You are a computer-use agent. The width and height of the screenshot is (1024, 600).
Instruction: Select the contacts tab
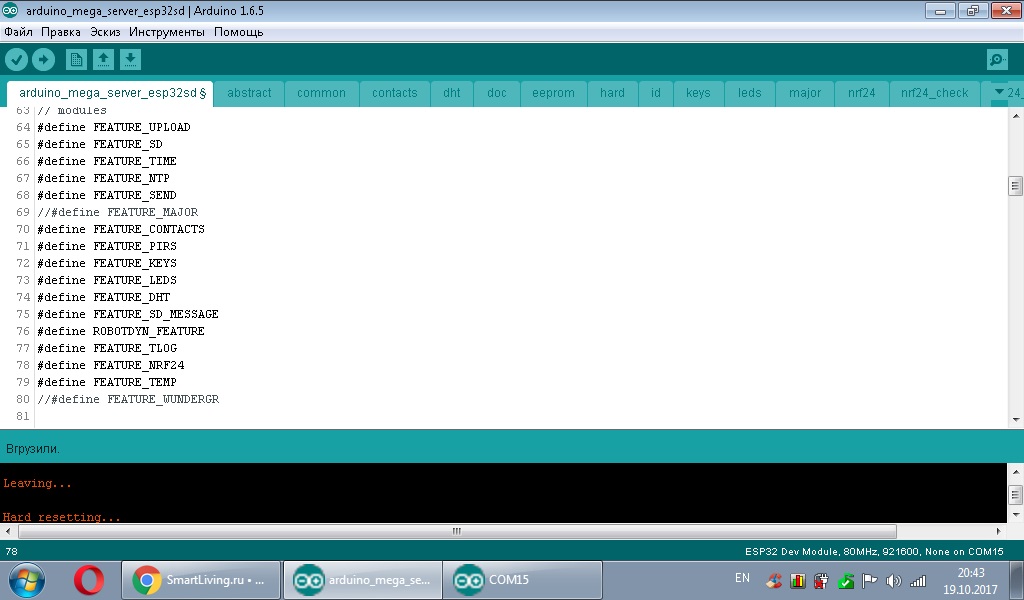tap(394, 93)
